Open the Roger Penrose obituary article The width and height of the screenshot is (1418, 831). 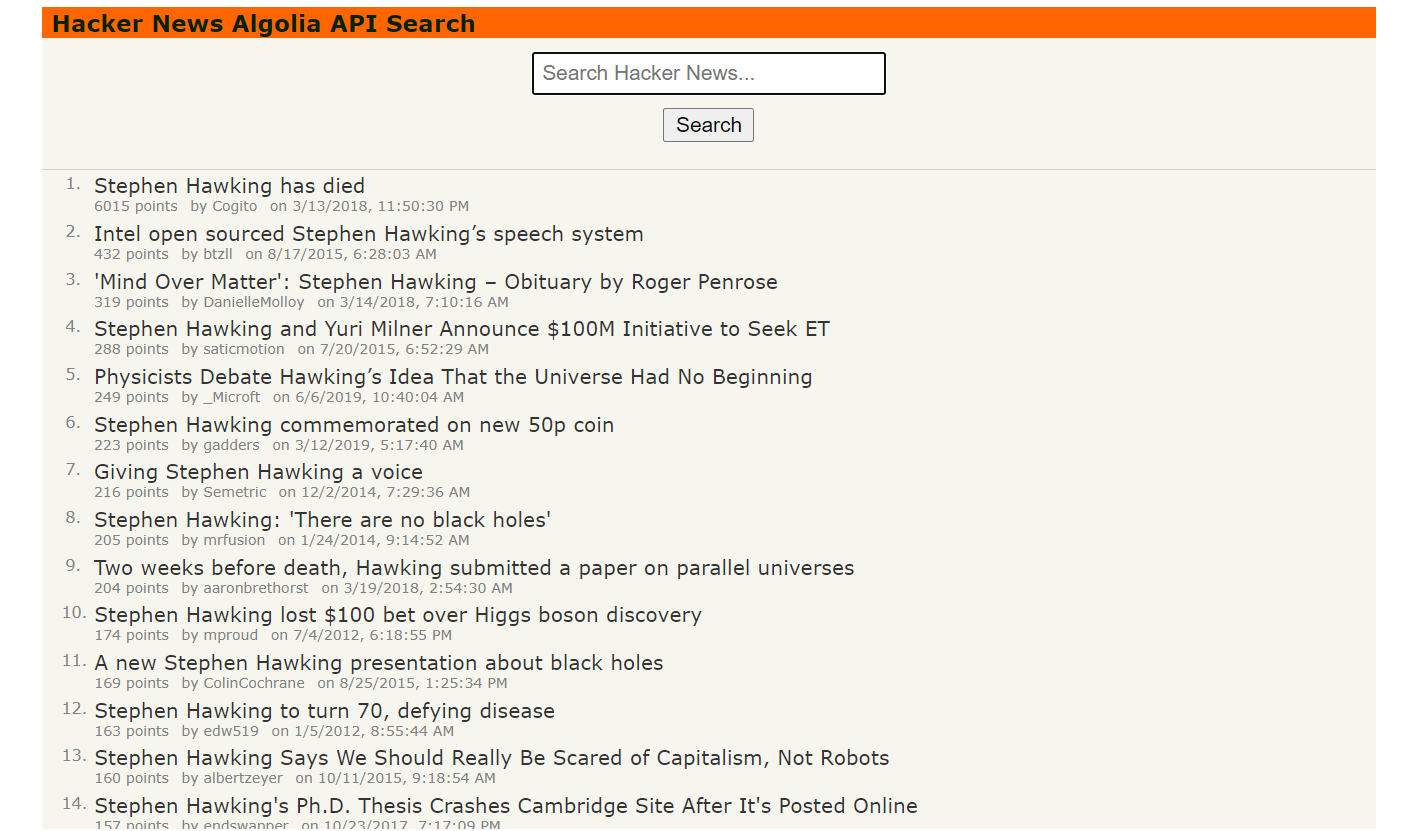point(435,281)
